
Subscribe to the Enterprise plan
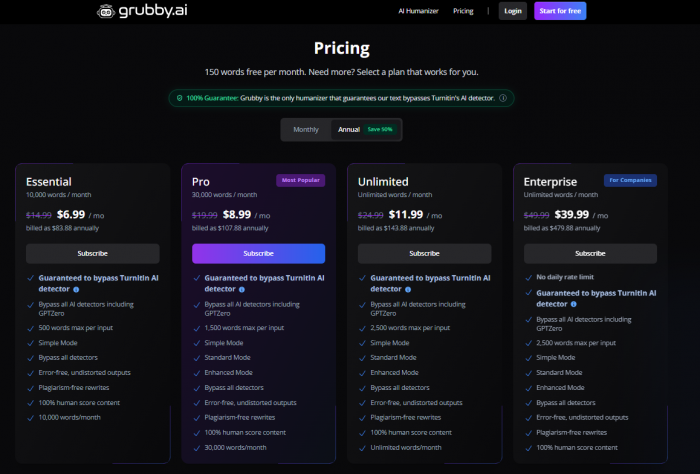coord(590,253)
